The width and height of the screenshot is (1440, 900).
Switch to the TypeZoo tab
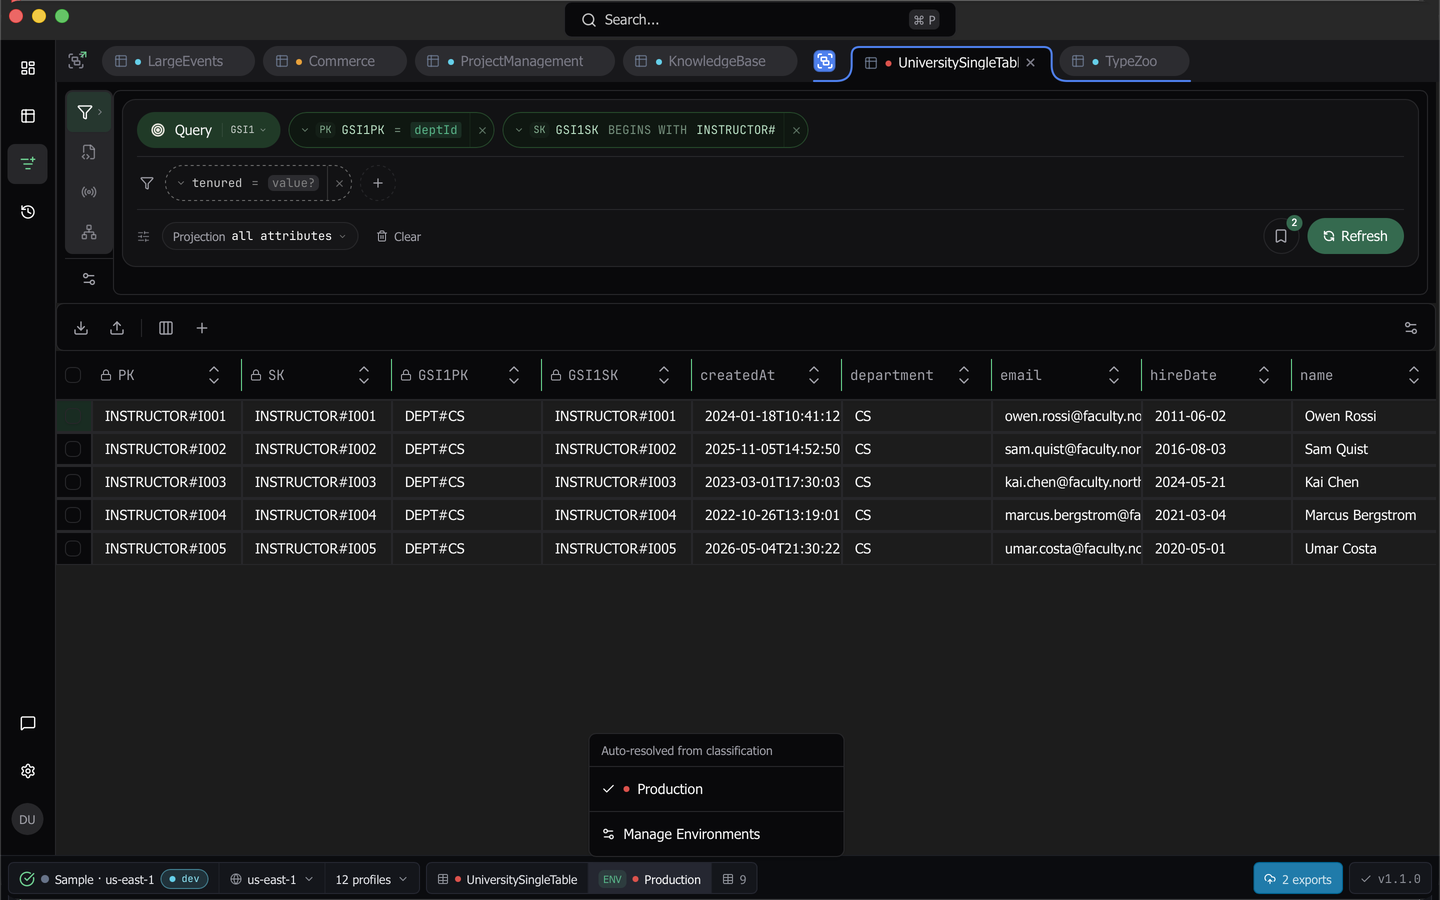point(1124,61)
